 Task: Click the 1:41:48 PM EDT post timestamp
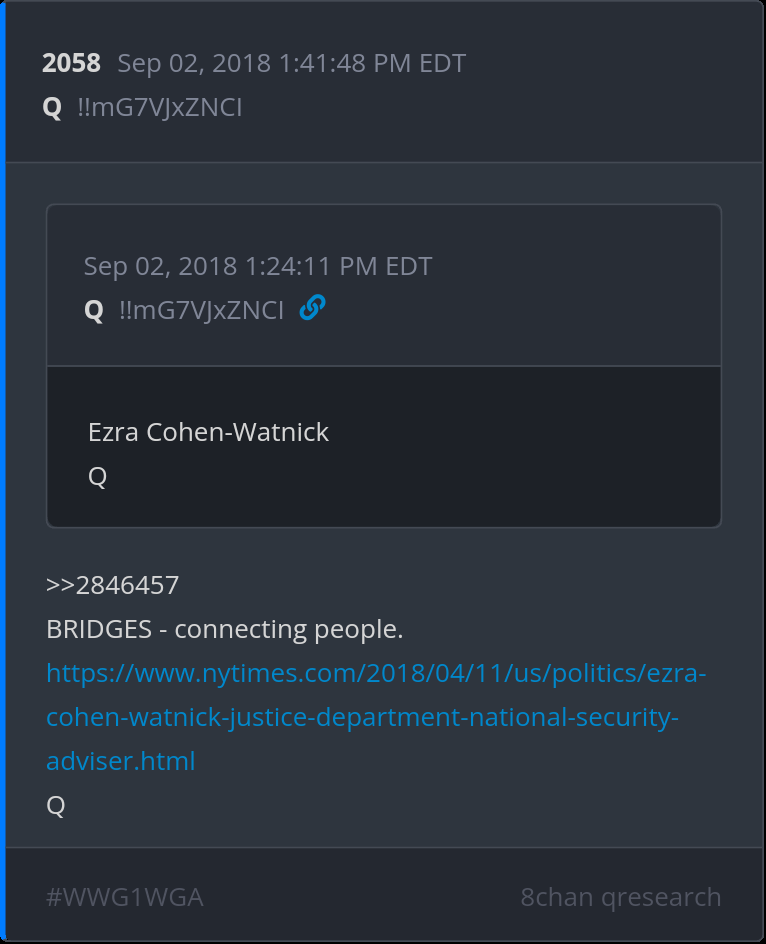(x=291, y=64)
